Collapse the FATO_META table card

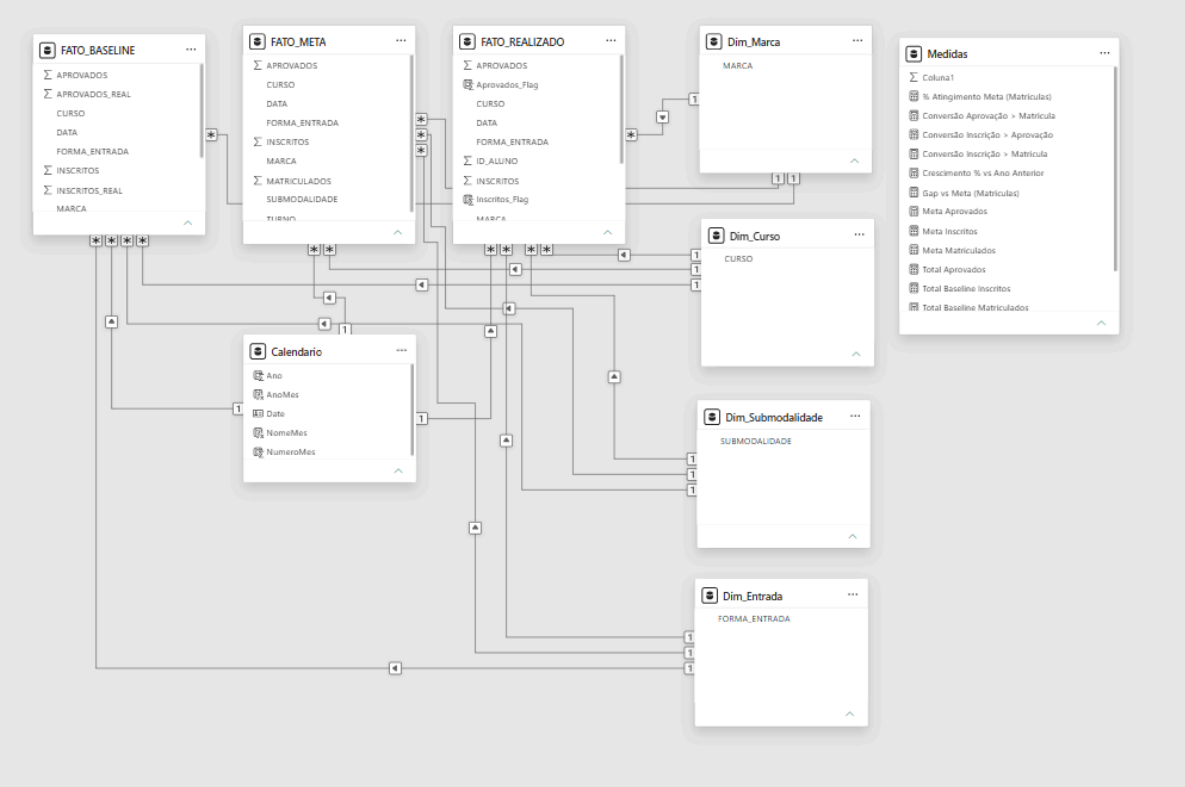398,232
